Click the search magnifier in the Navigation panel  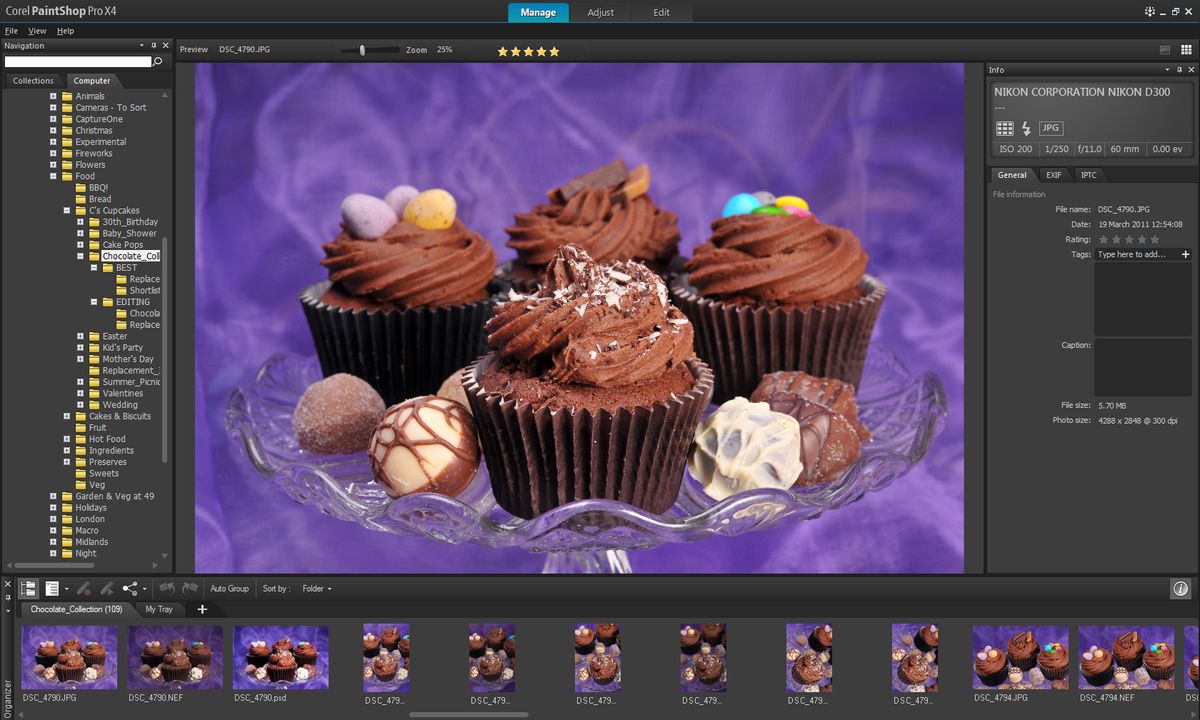pyautogui.click(x=157, y=61)
